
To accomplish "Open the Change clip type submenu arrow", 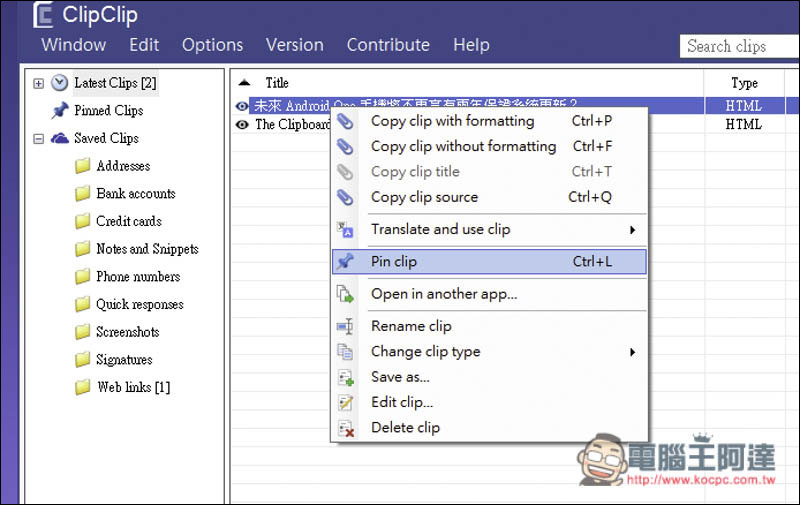I will pos(633,352).
